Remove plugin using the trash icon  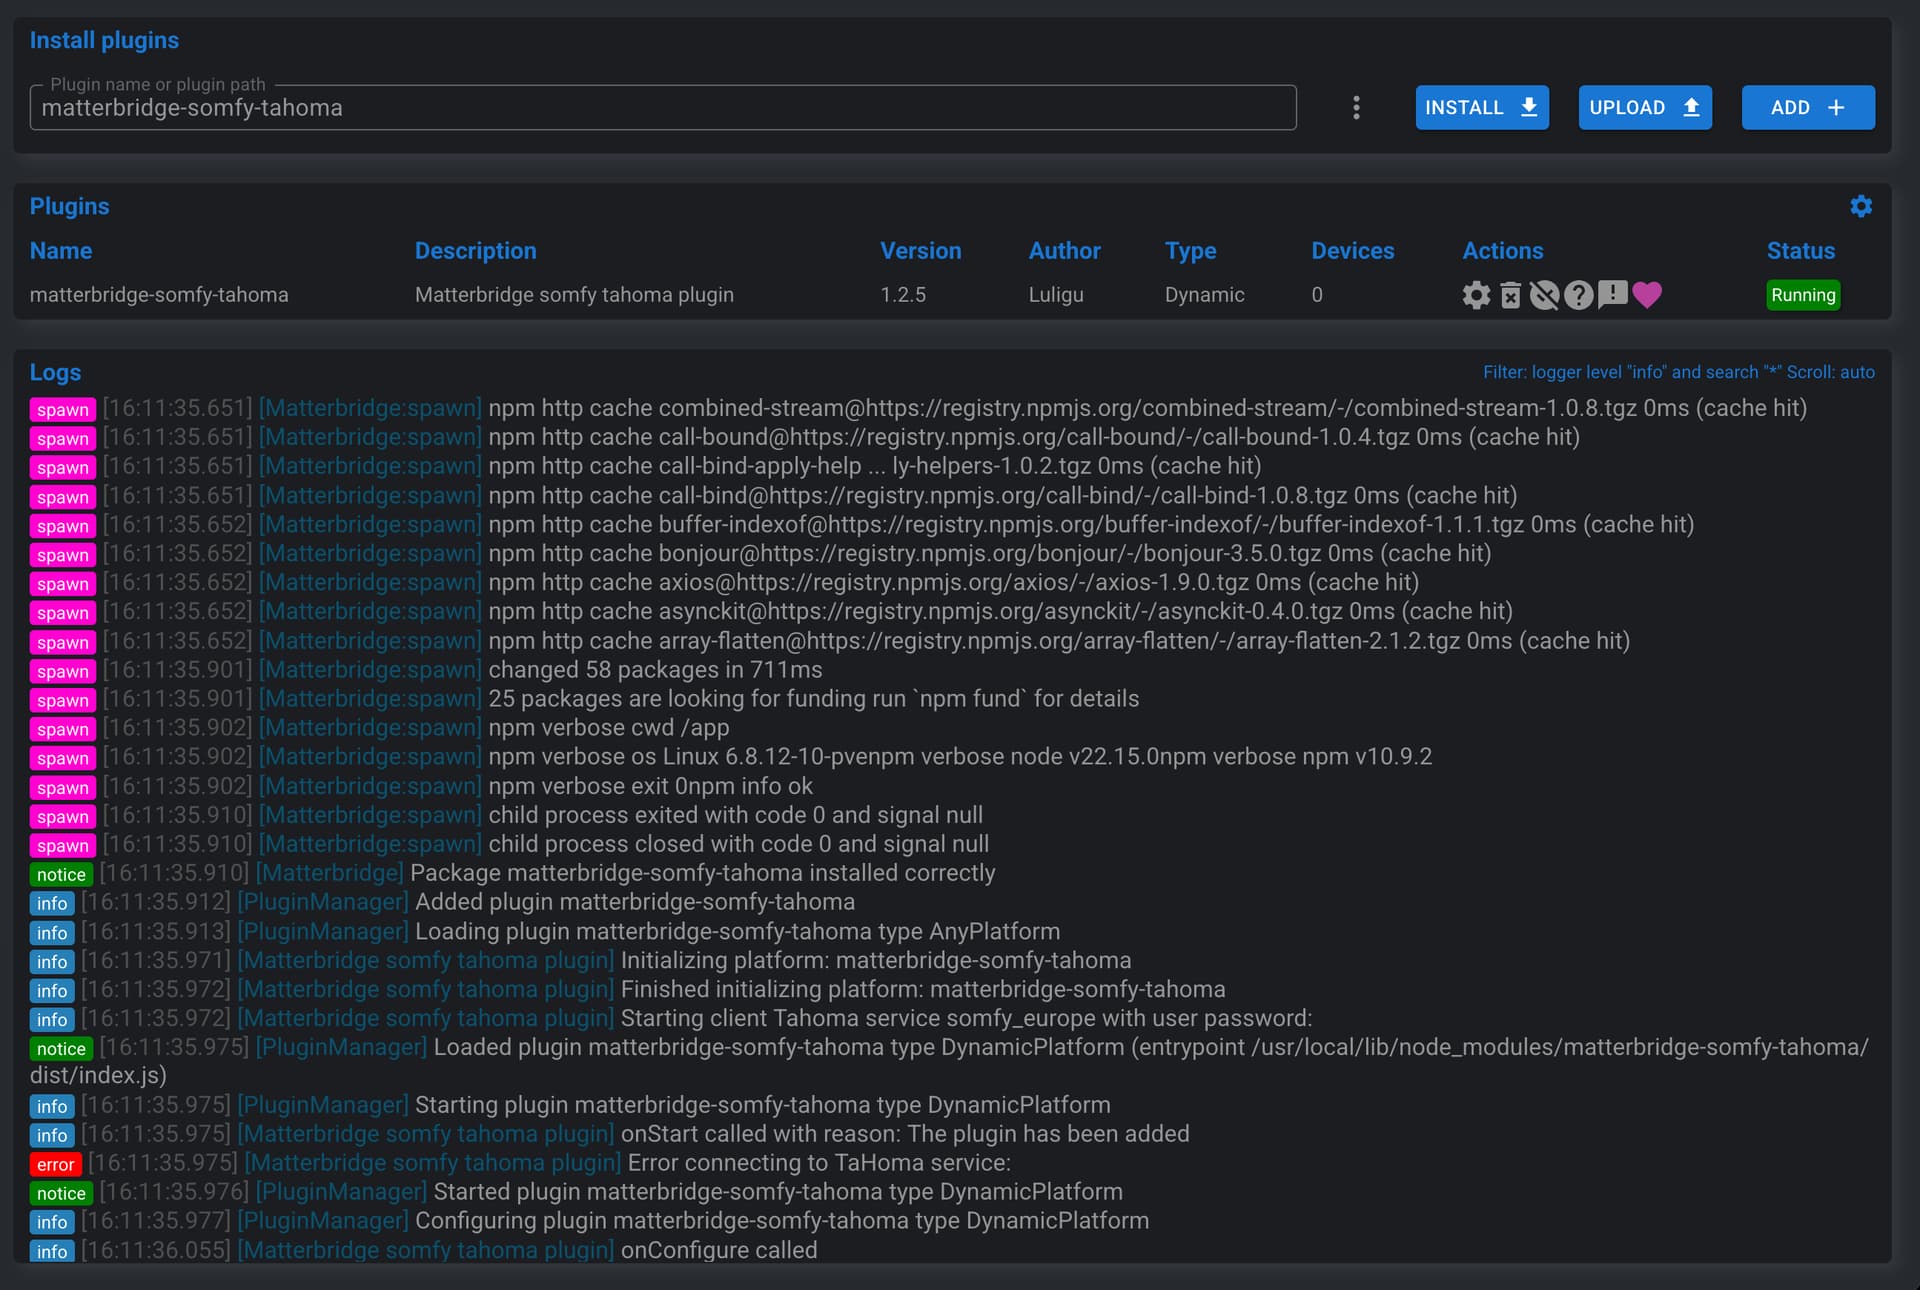pyautogui.click(x=1510, y=295)
